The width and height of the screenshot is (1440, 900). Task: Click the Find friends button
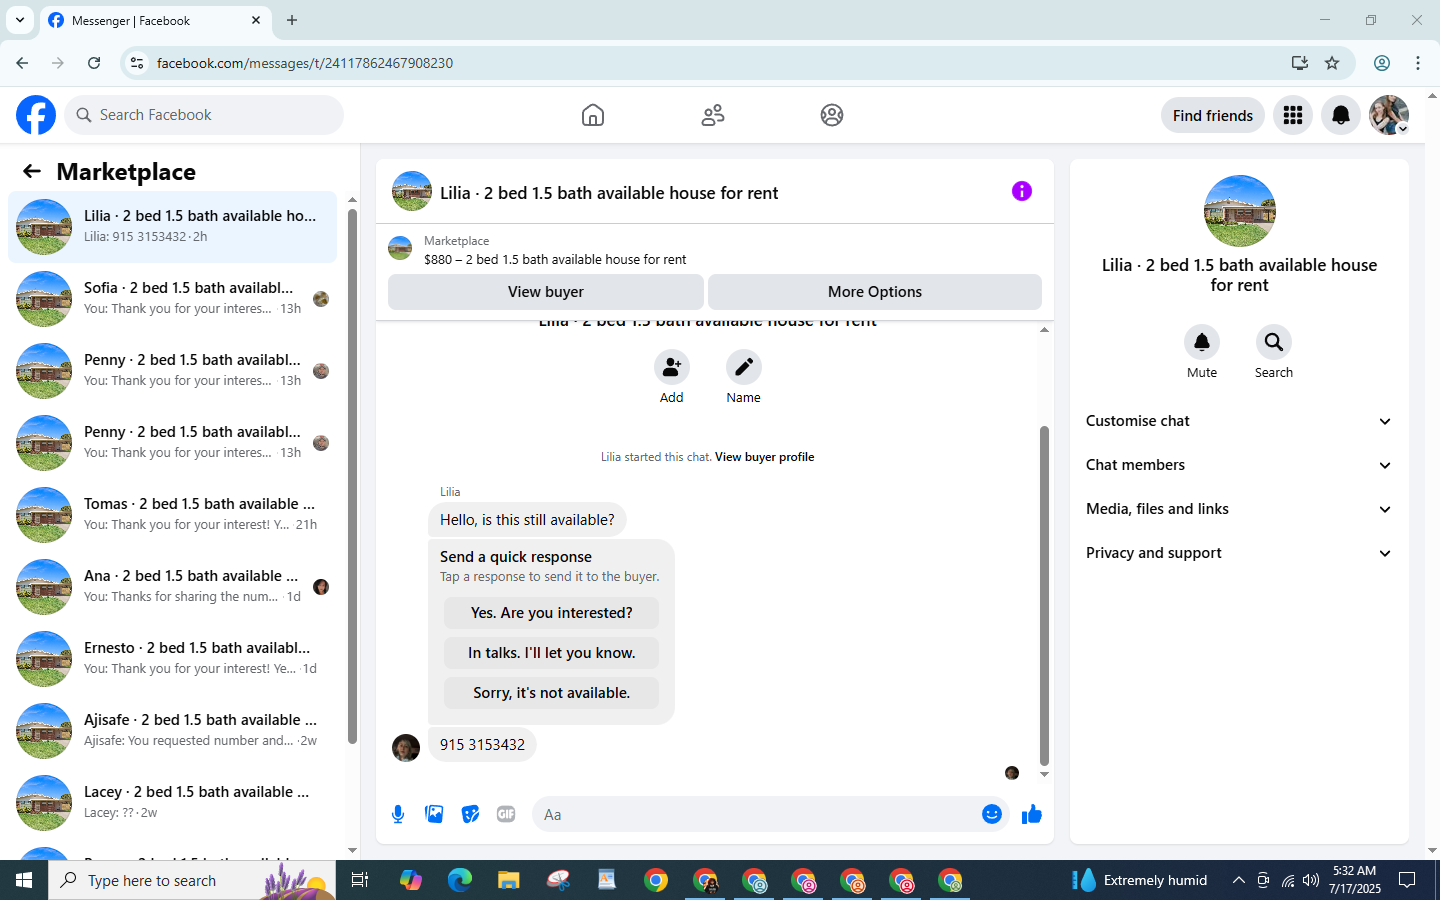[1213, 115]
